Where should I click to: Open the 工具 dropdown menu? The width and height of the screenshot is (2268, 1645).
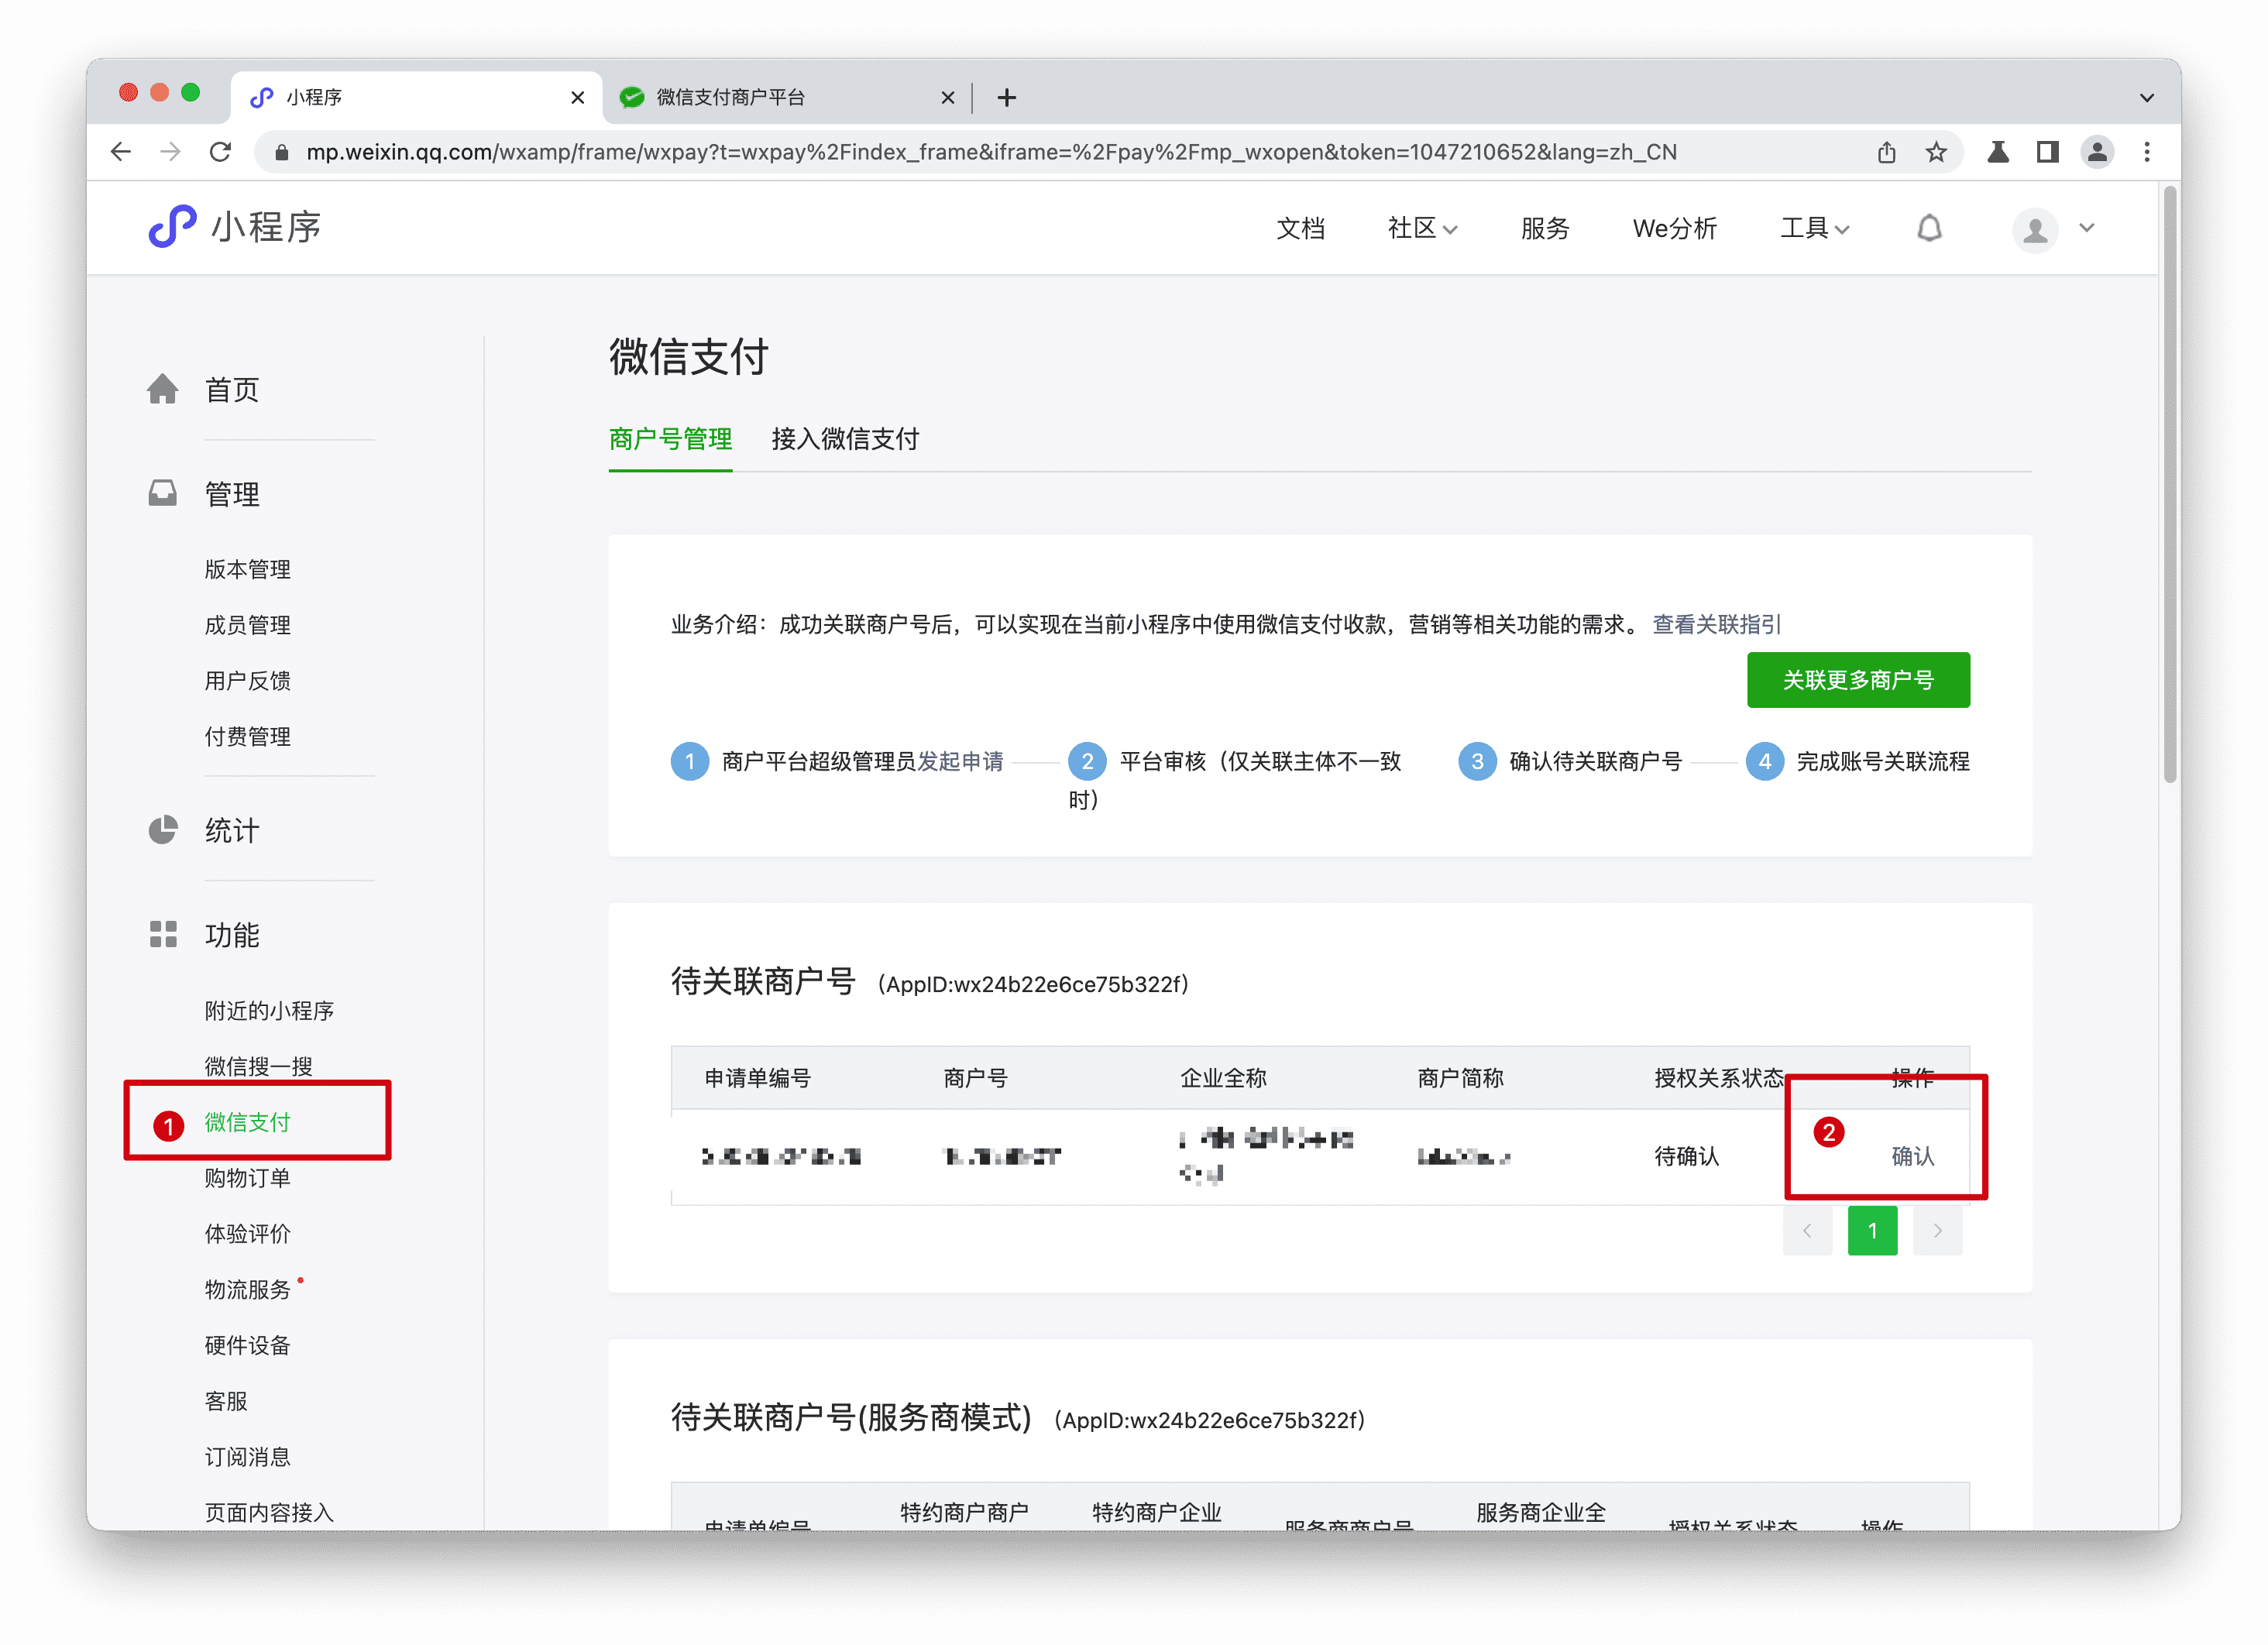(x=1813, y=228)
